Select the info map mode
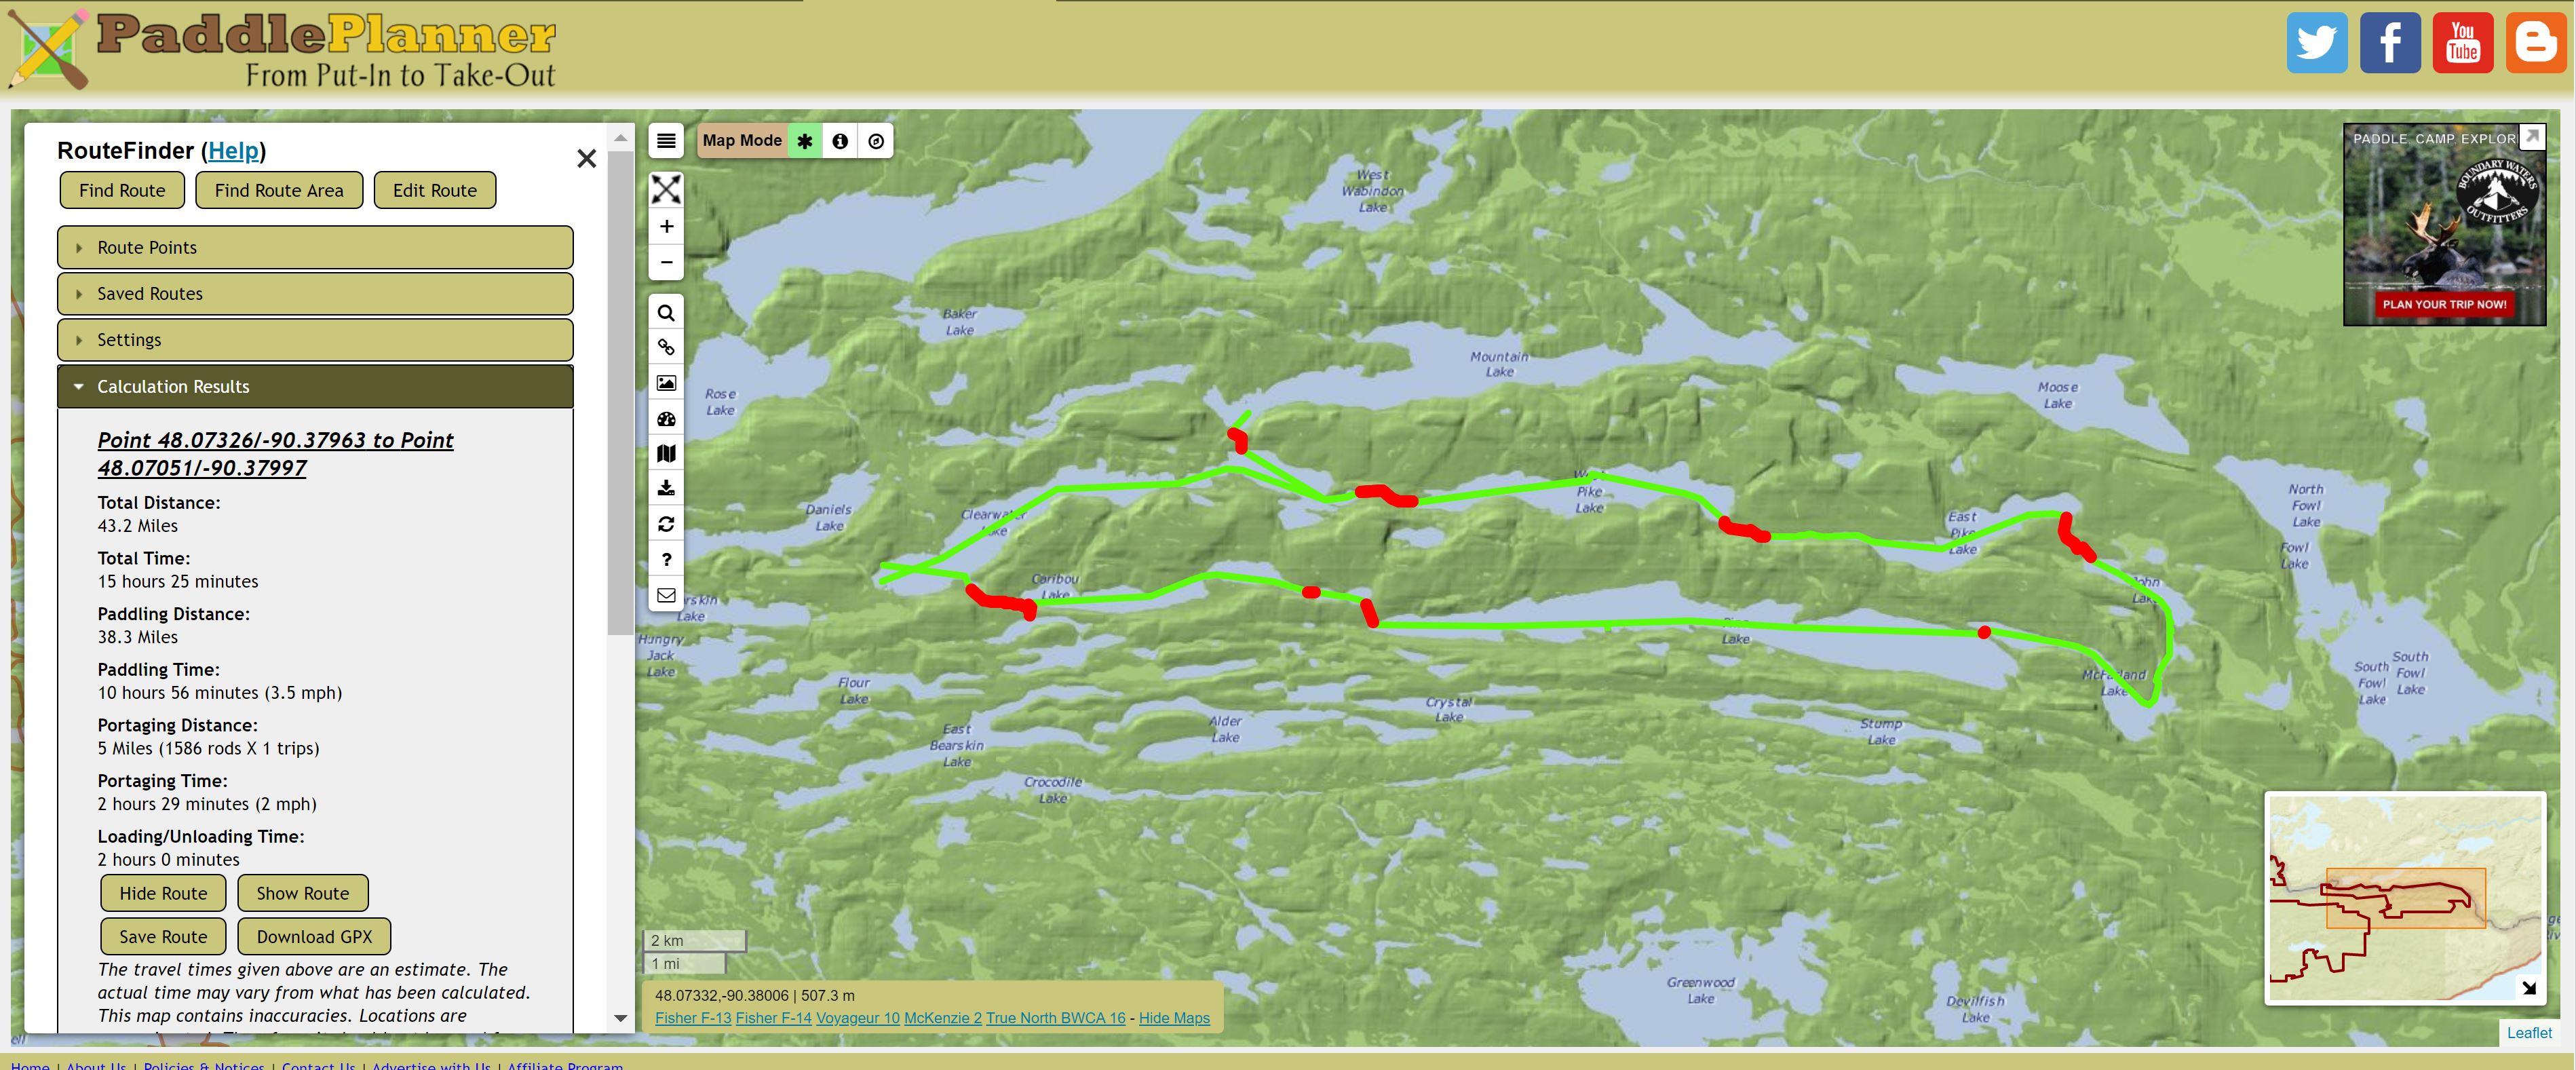 [840, 141]
